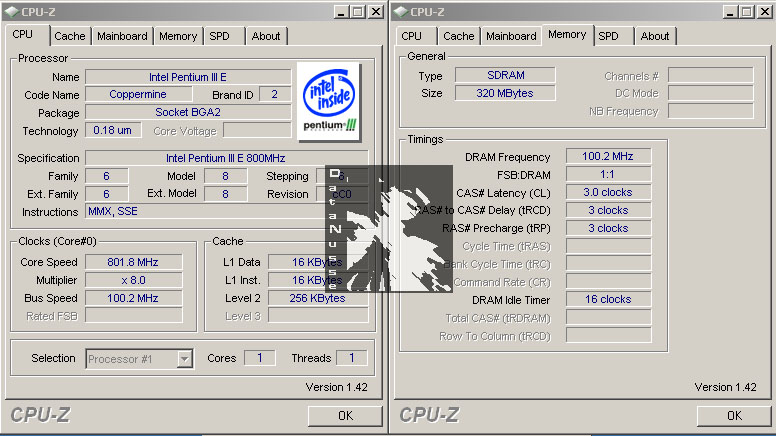Click the empty Core Voltage field
The image size is (776, 436).
257,130
